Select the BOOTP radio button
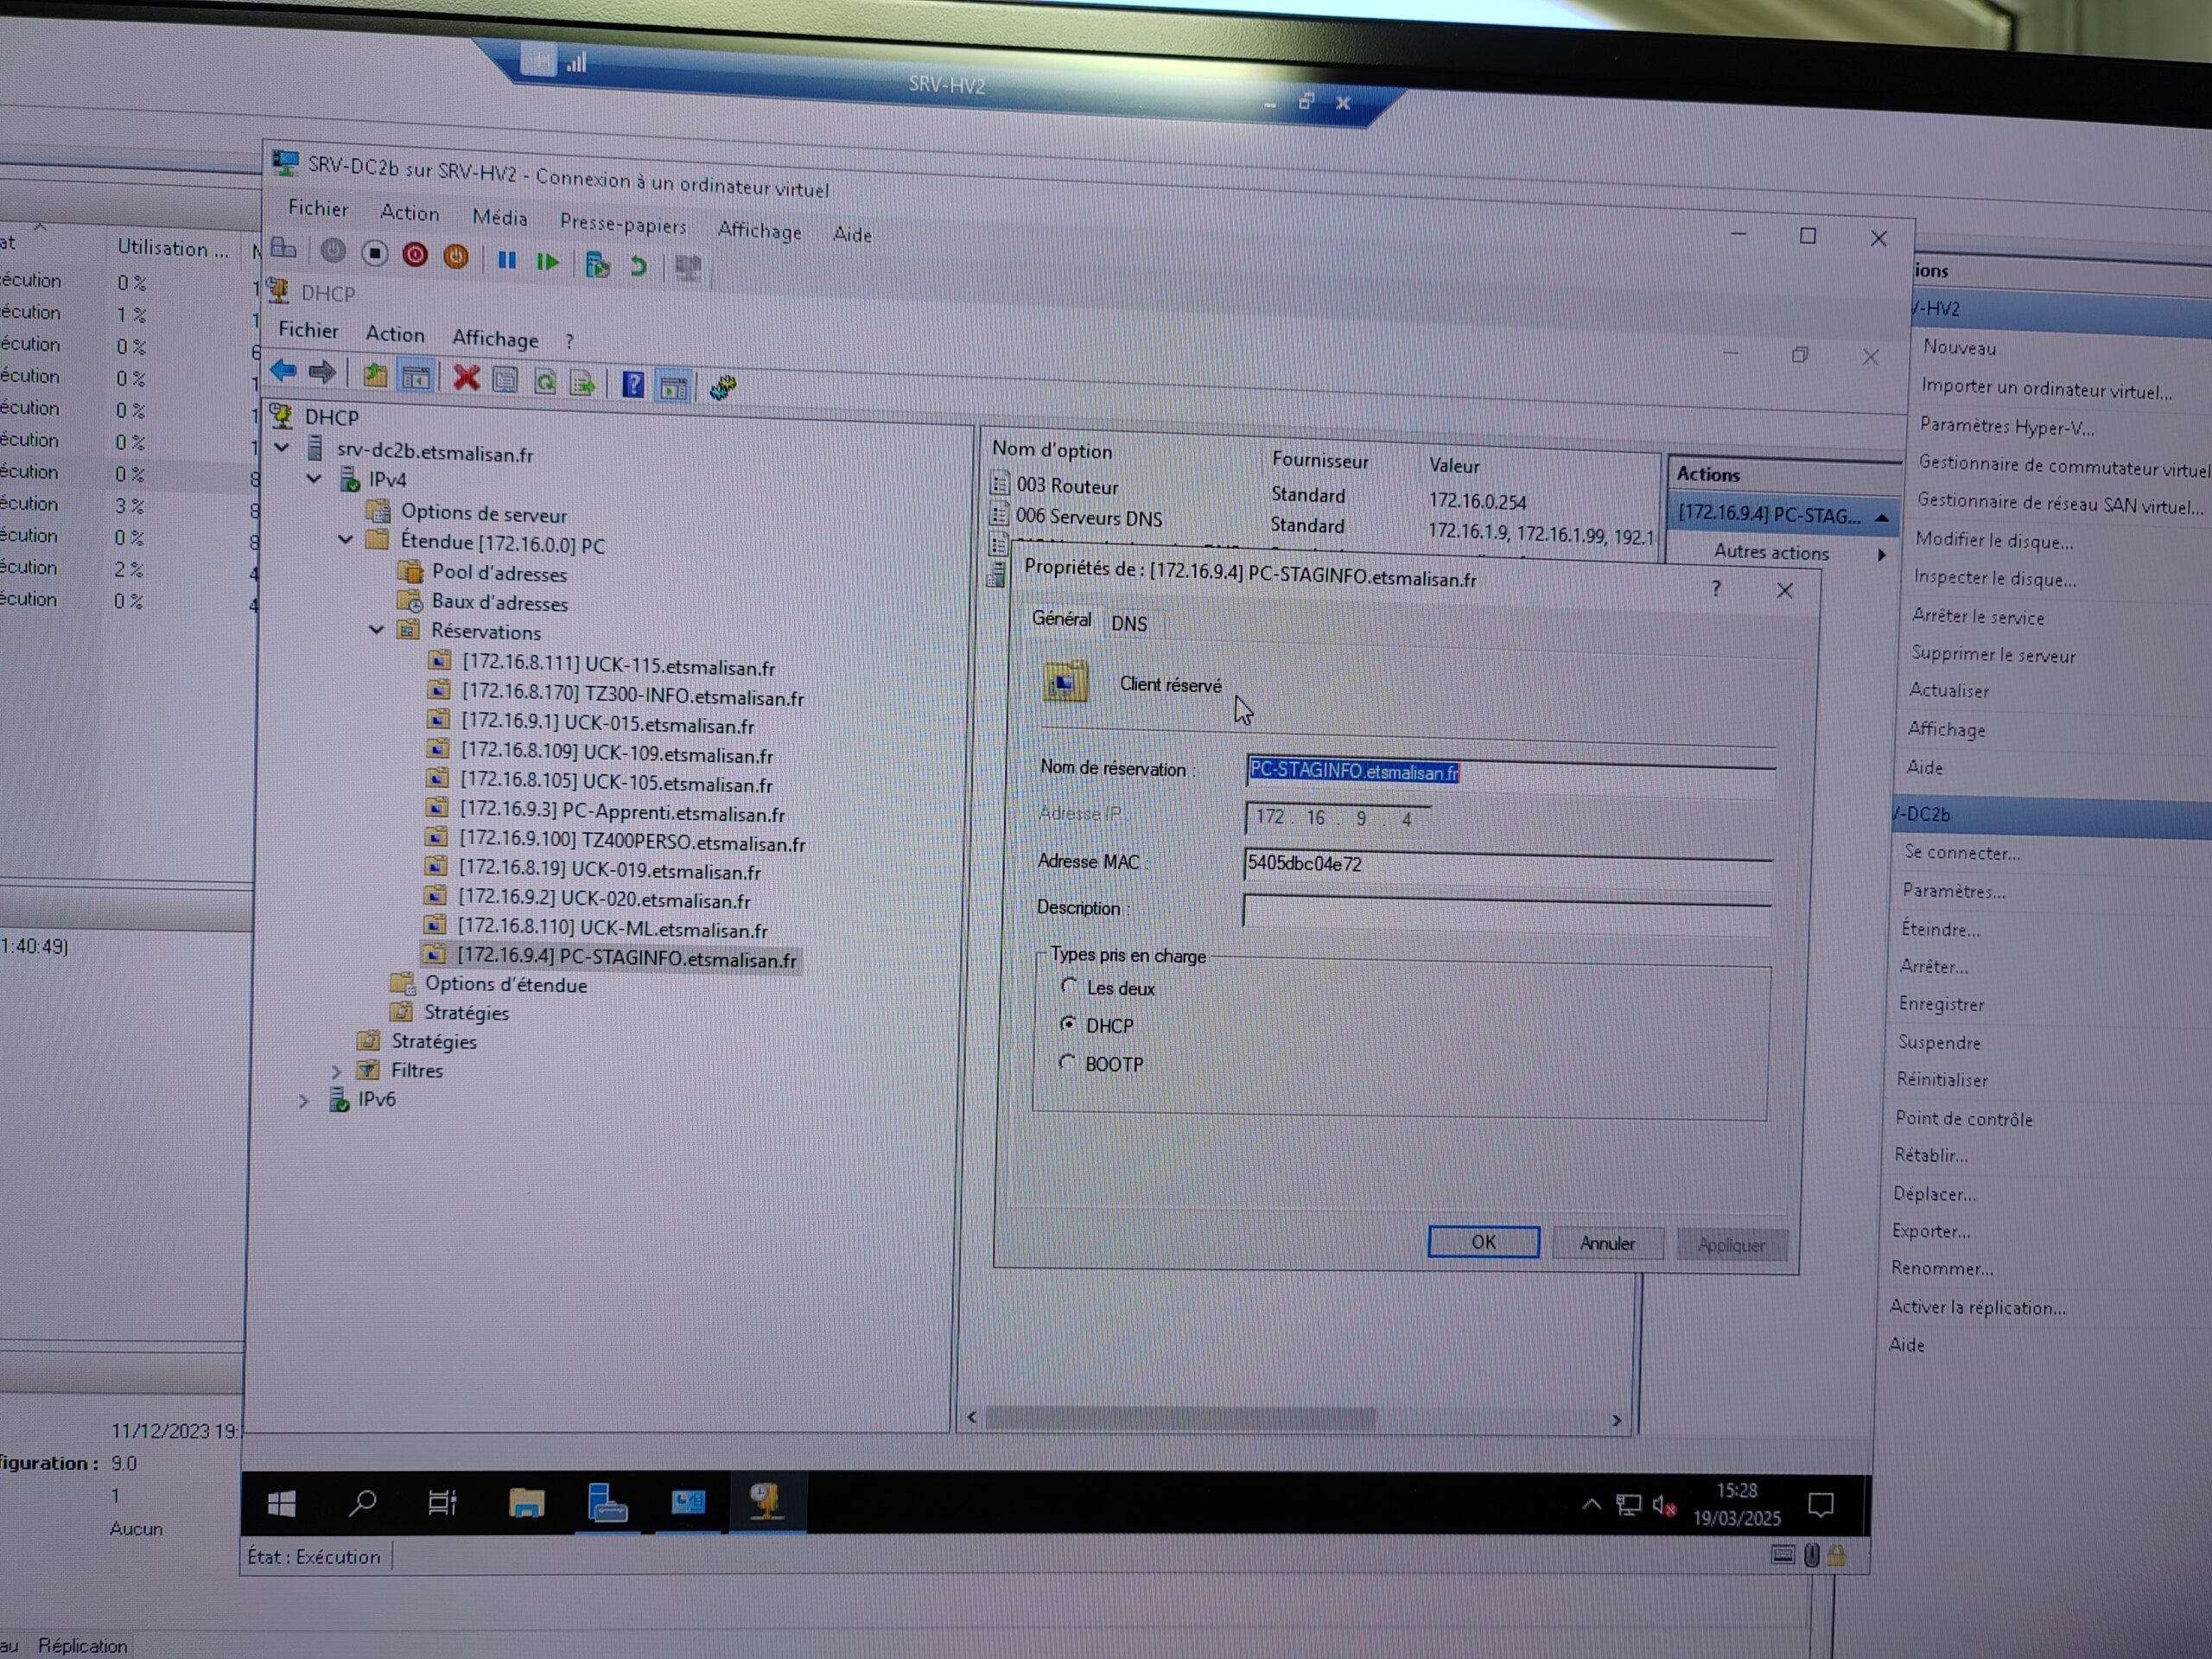The image size is (2212, 1659). coord(1067,1062)
